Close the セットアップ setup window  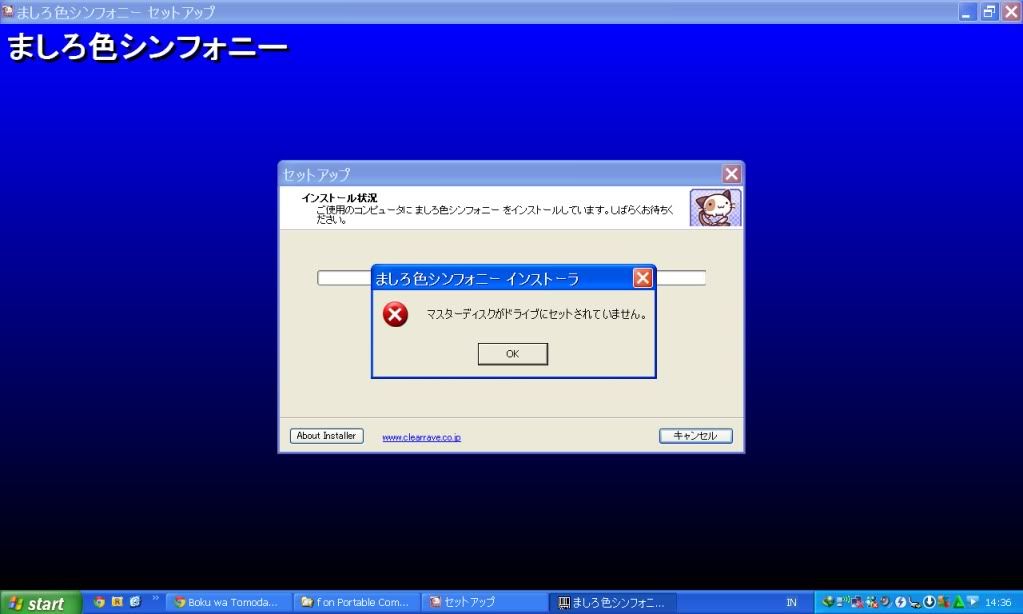732,174
